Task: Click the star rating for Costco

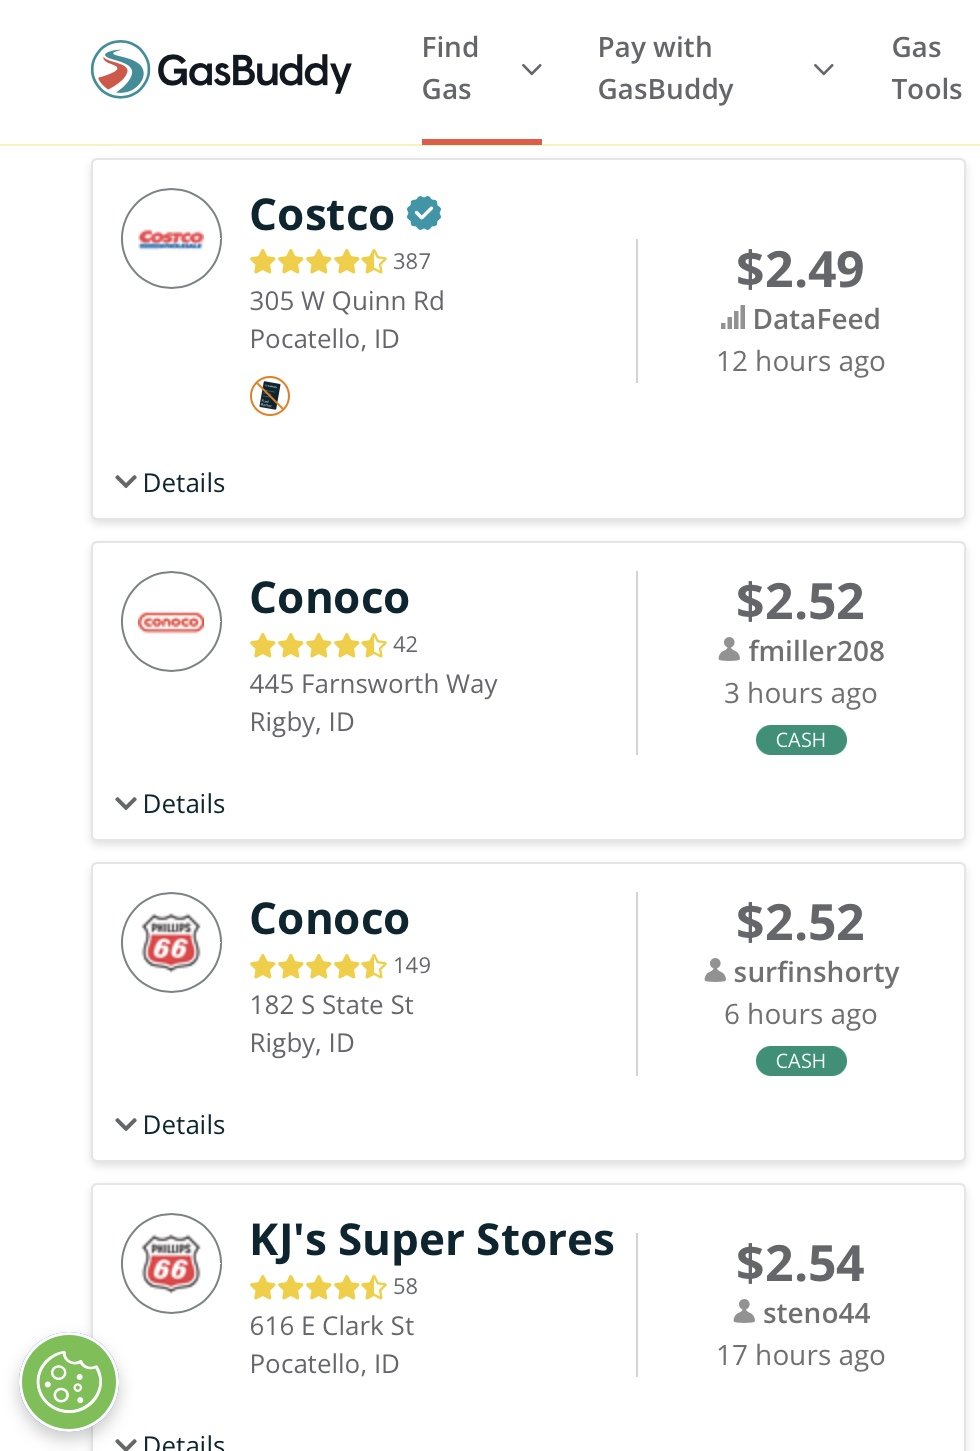Action: click(318, 262)
